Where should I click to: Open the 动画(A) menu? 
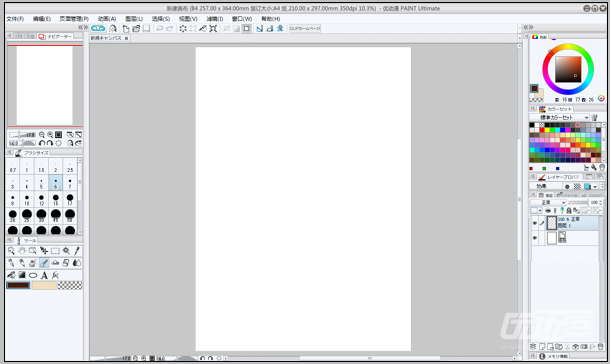coord(107,19)
